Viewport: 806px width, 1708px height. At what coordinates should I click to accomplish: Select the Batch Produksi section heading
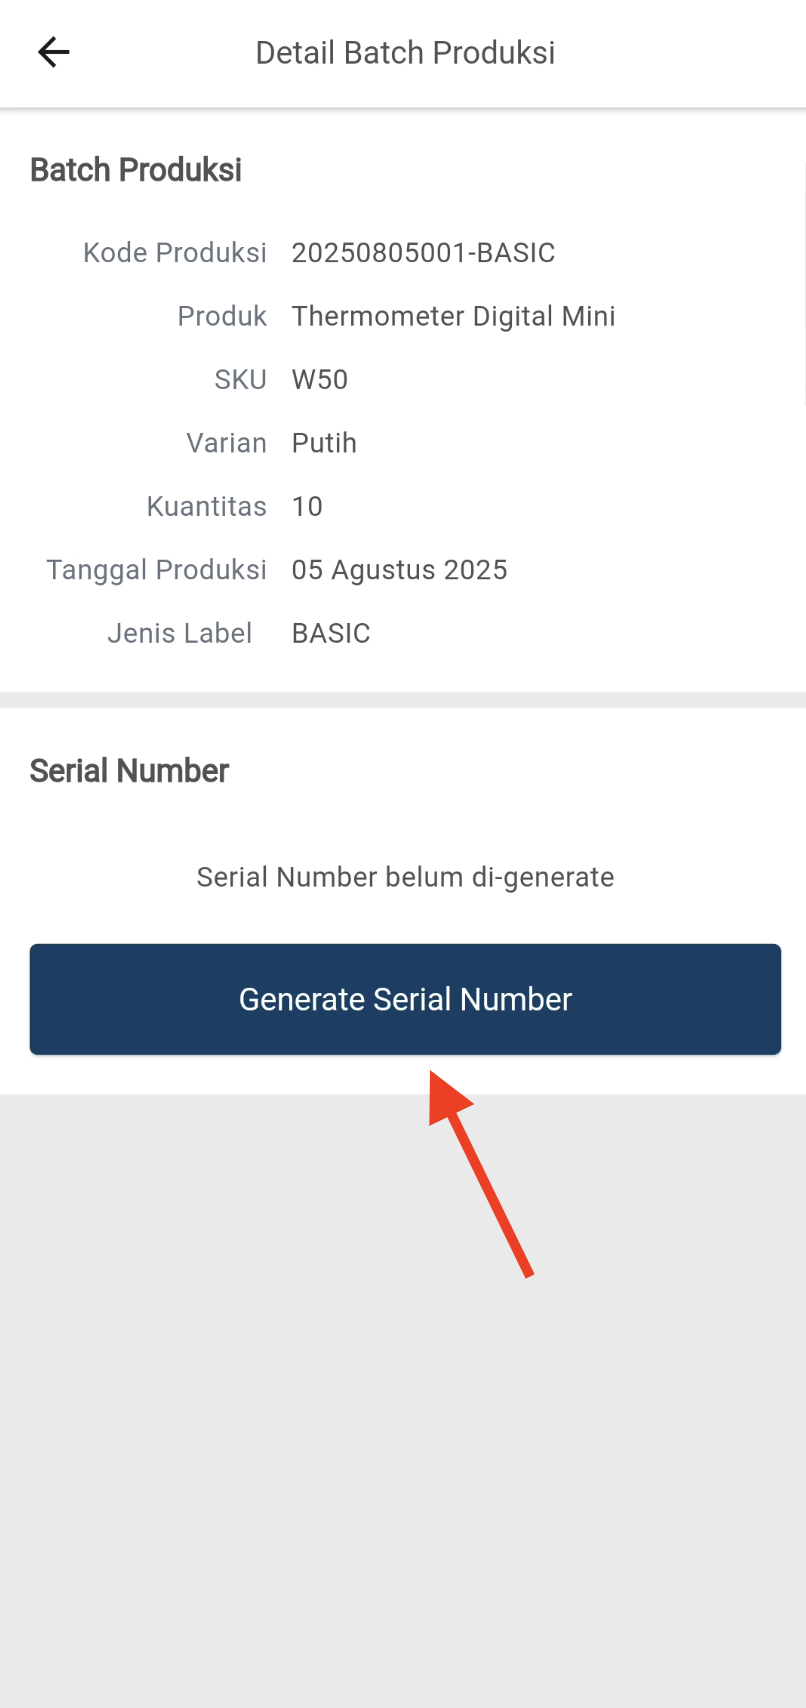136,170
